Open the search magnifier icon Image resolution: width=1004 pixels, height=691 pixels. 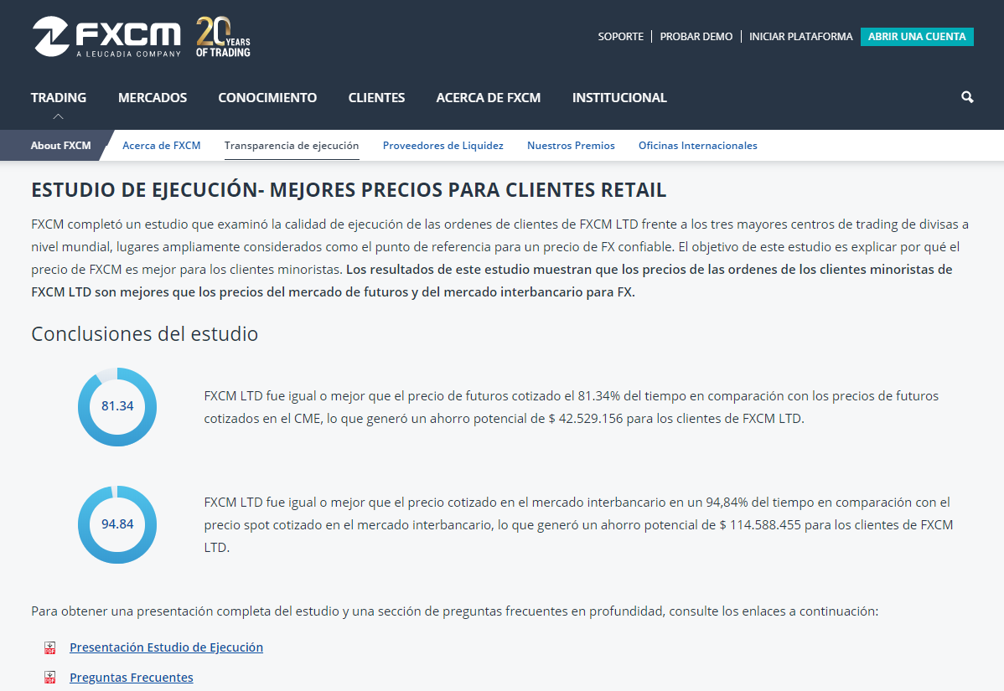coord(966,97)
